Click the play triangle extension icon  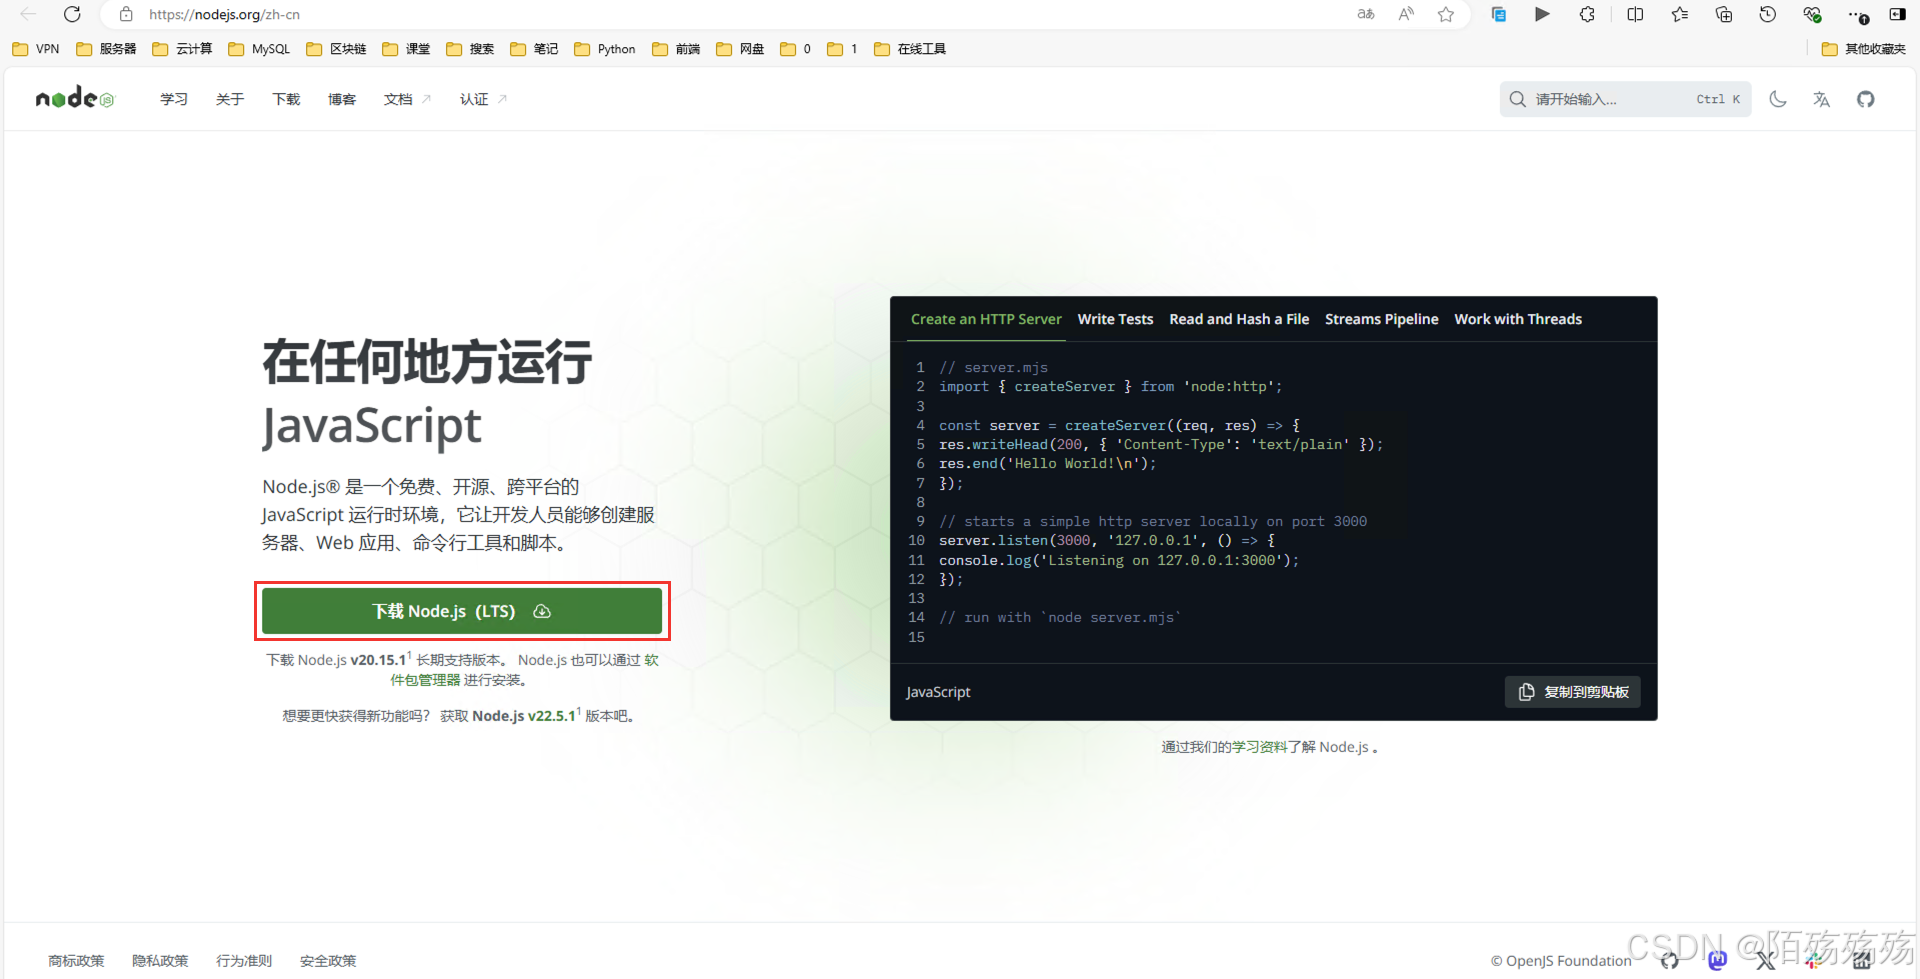click(1542, 14)
